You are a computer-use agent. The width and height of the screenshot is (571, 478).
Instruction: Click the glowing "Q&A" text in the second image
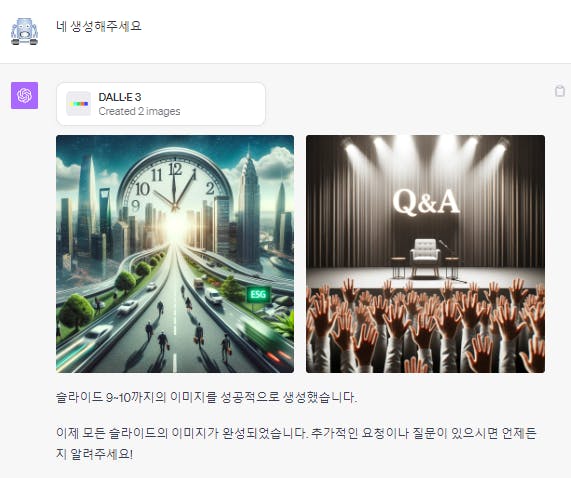click(x=426, y=201)
